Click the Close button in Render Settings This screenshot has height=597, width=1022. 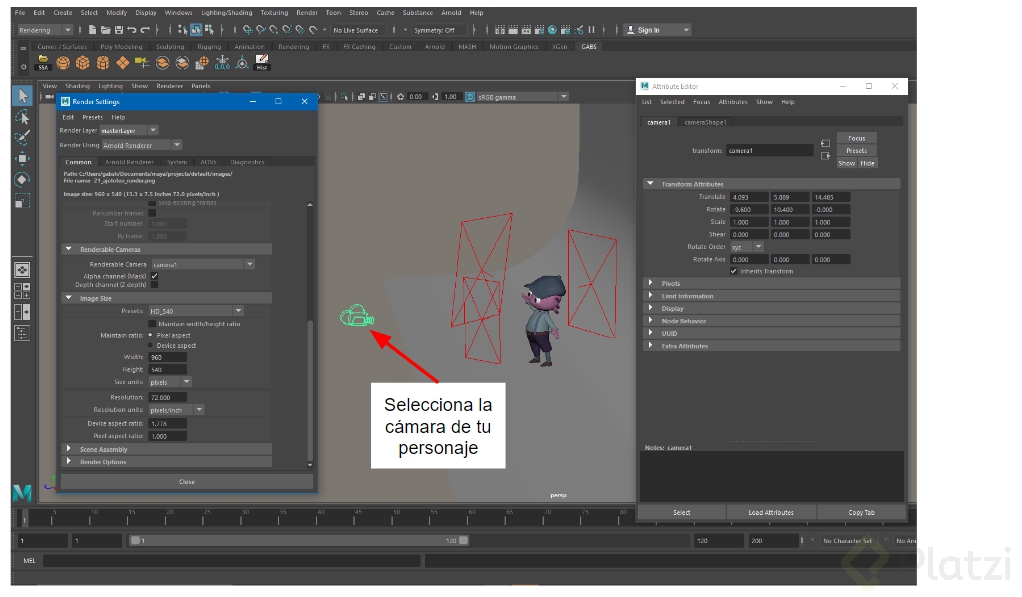[x=187, y=482]
